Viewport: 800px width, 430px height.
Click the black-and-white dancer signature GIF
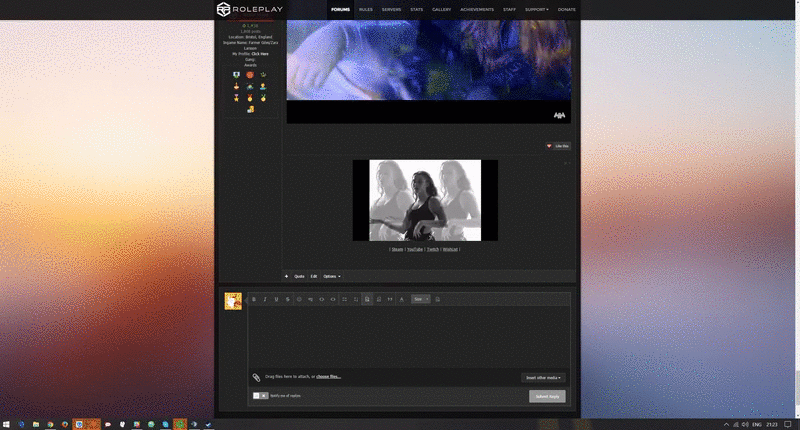(x=425, y=200)
